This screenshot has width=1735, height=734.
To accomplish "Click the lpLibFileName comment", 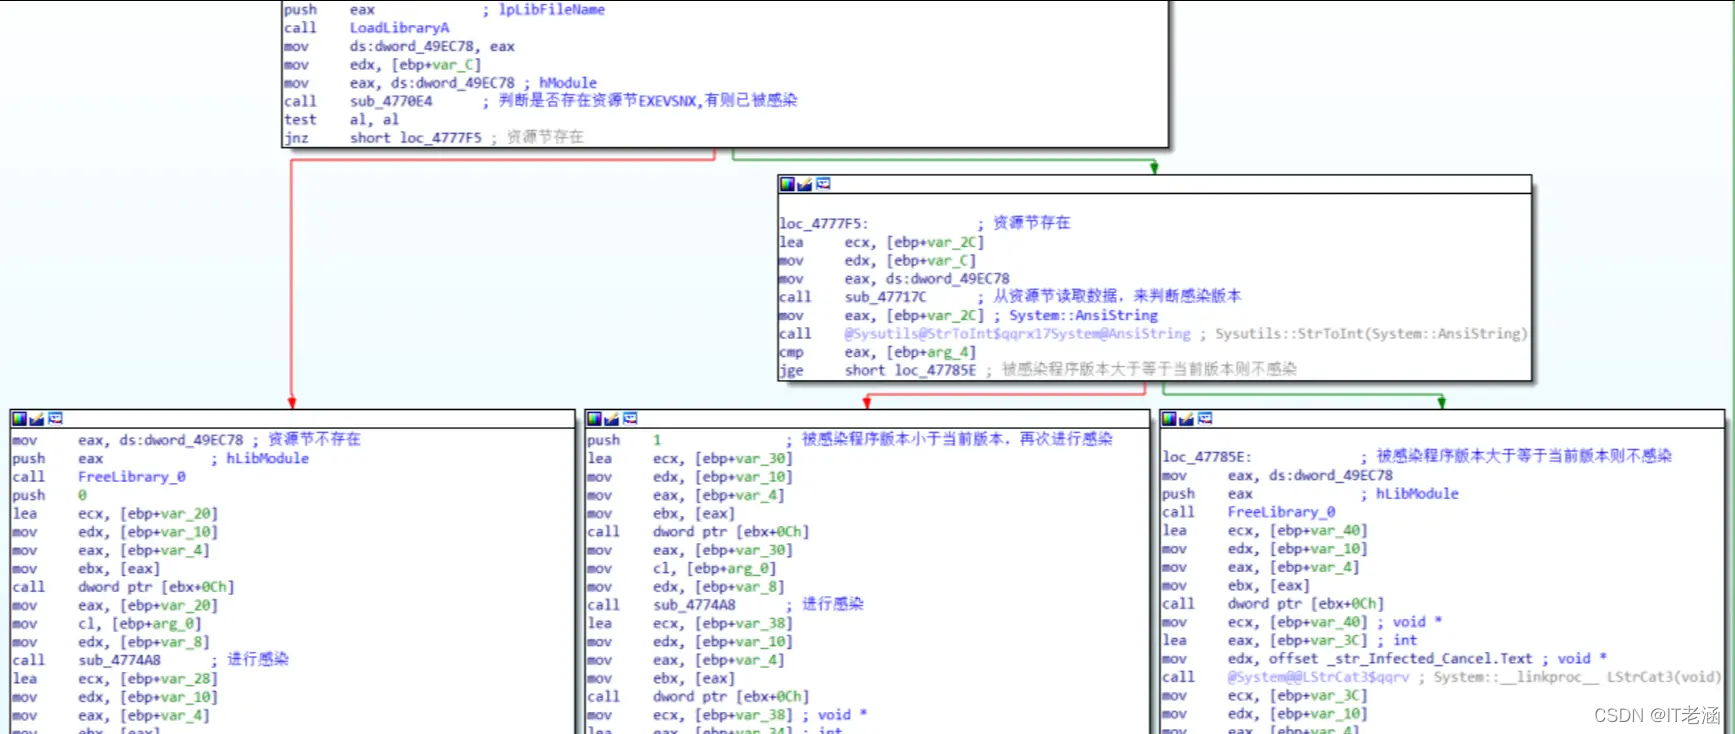I will 551,10.
